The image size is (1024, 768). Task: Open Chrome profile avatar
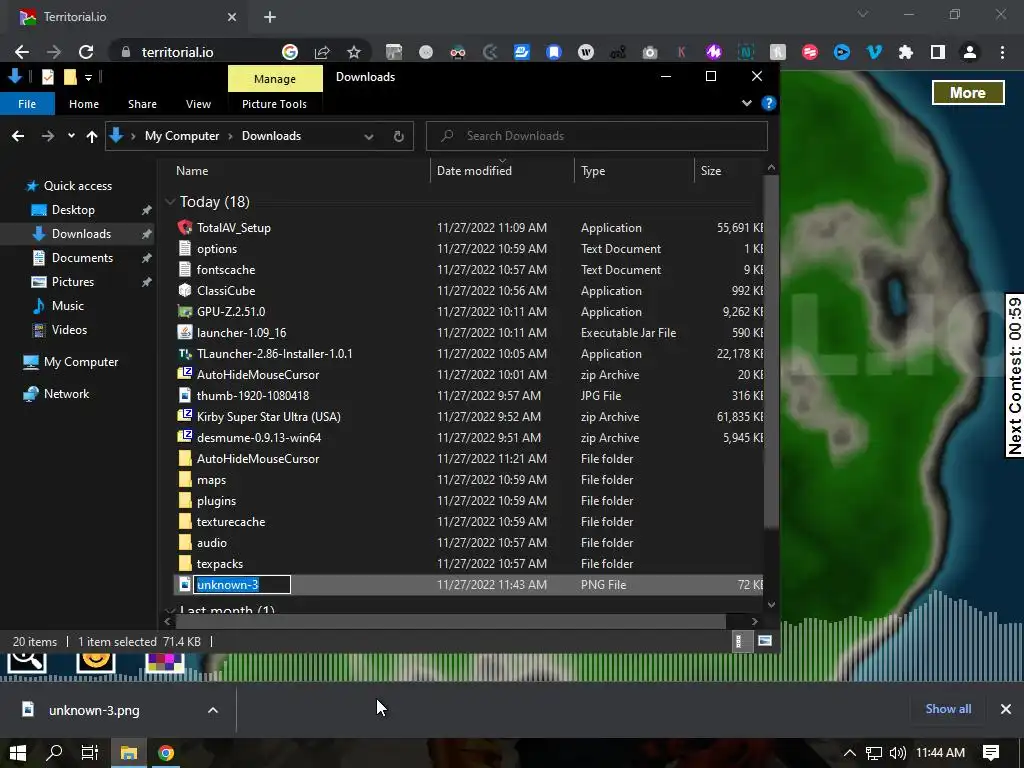click(x=970, y=52)
